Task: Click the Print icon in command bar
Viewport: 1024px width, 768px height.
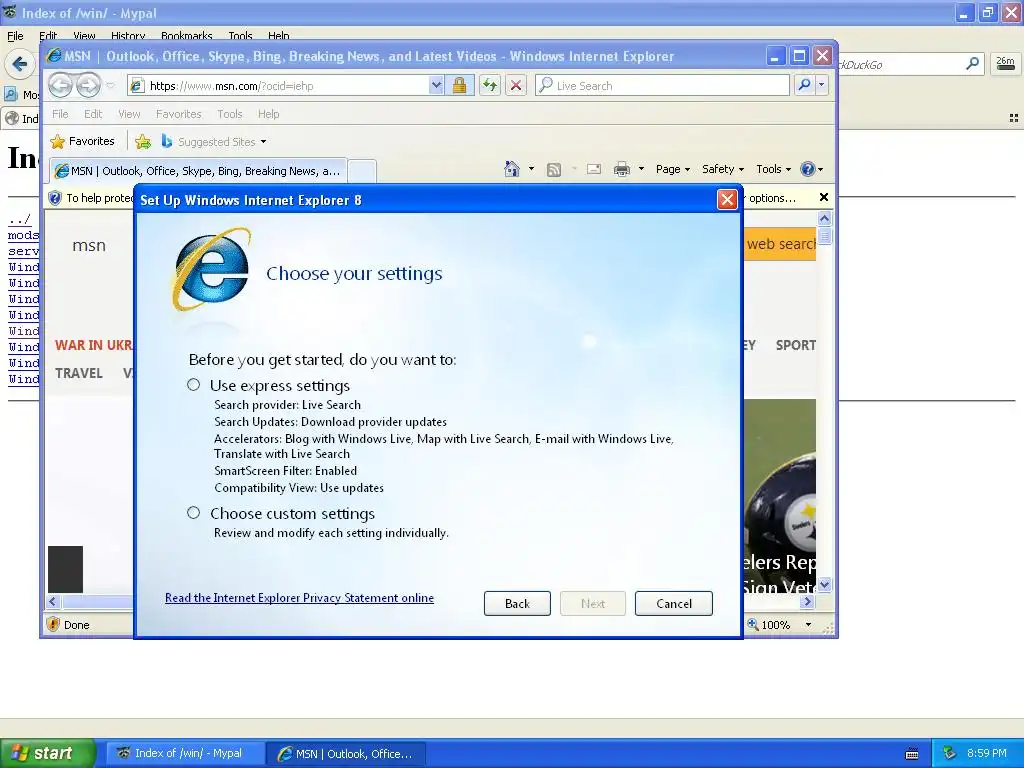Action: 622,170
